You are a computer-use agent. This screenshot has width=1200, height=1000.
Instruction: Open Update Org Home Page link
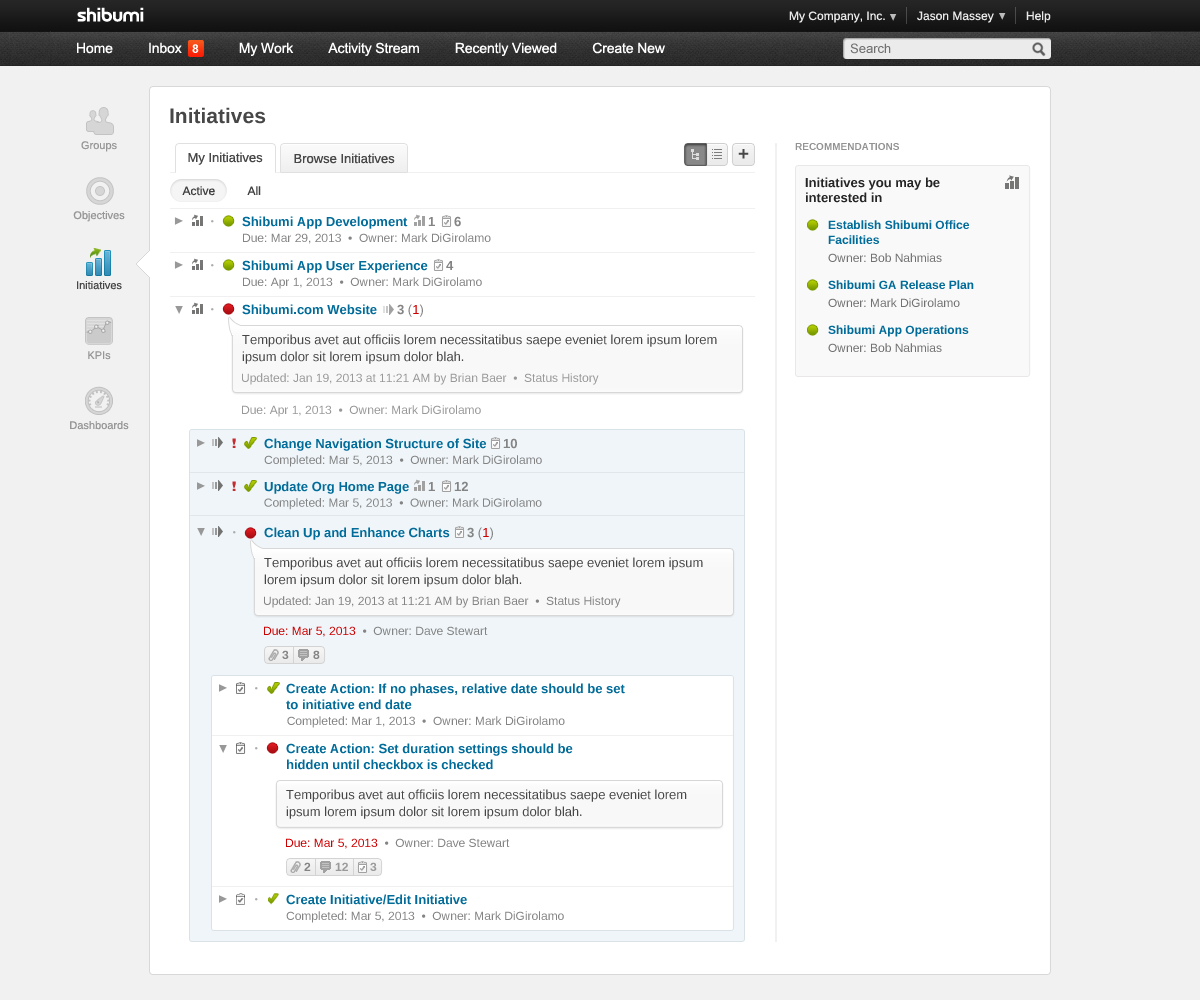(x=336, y=487)
